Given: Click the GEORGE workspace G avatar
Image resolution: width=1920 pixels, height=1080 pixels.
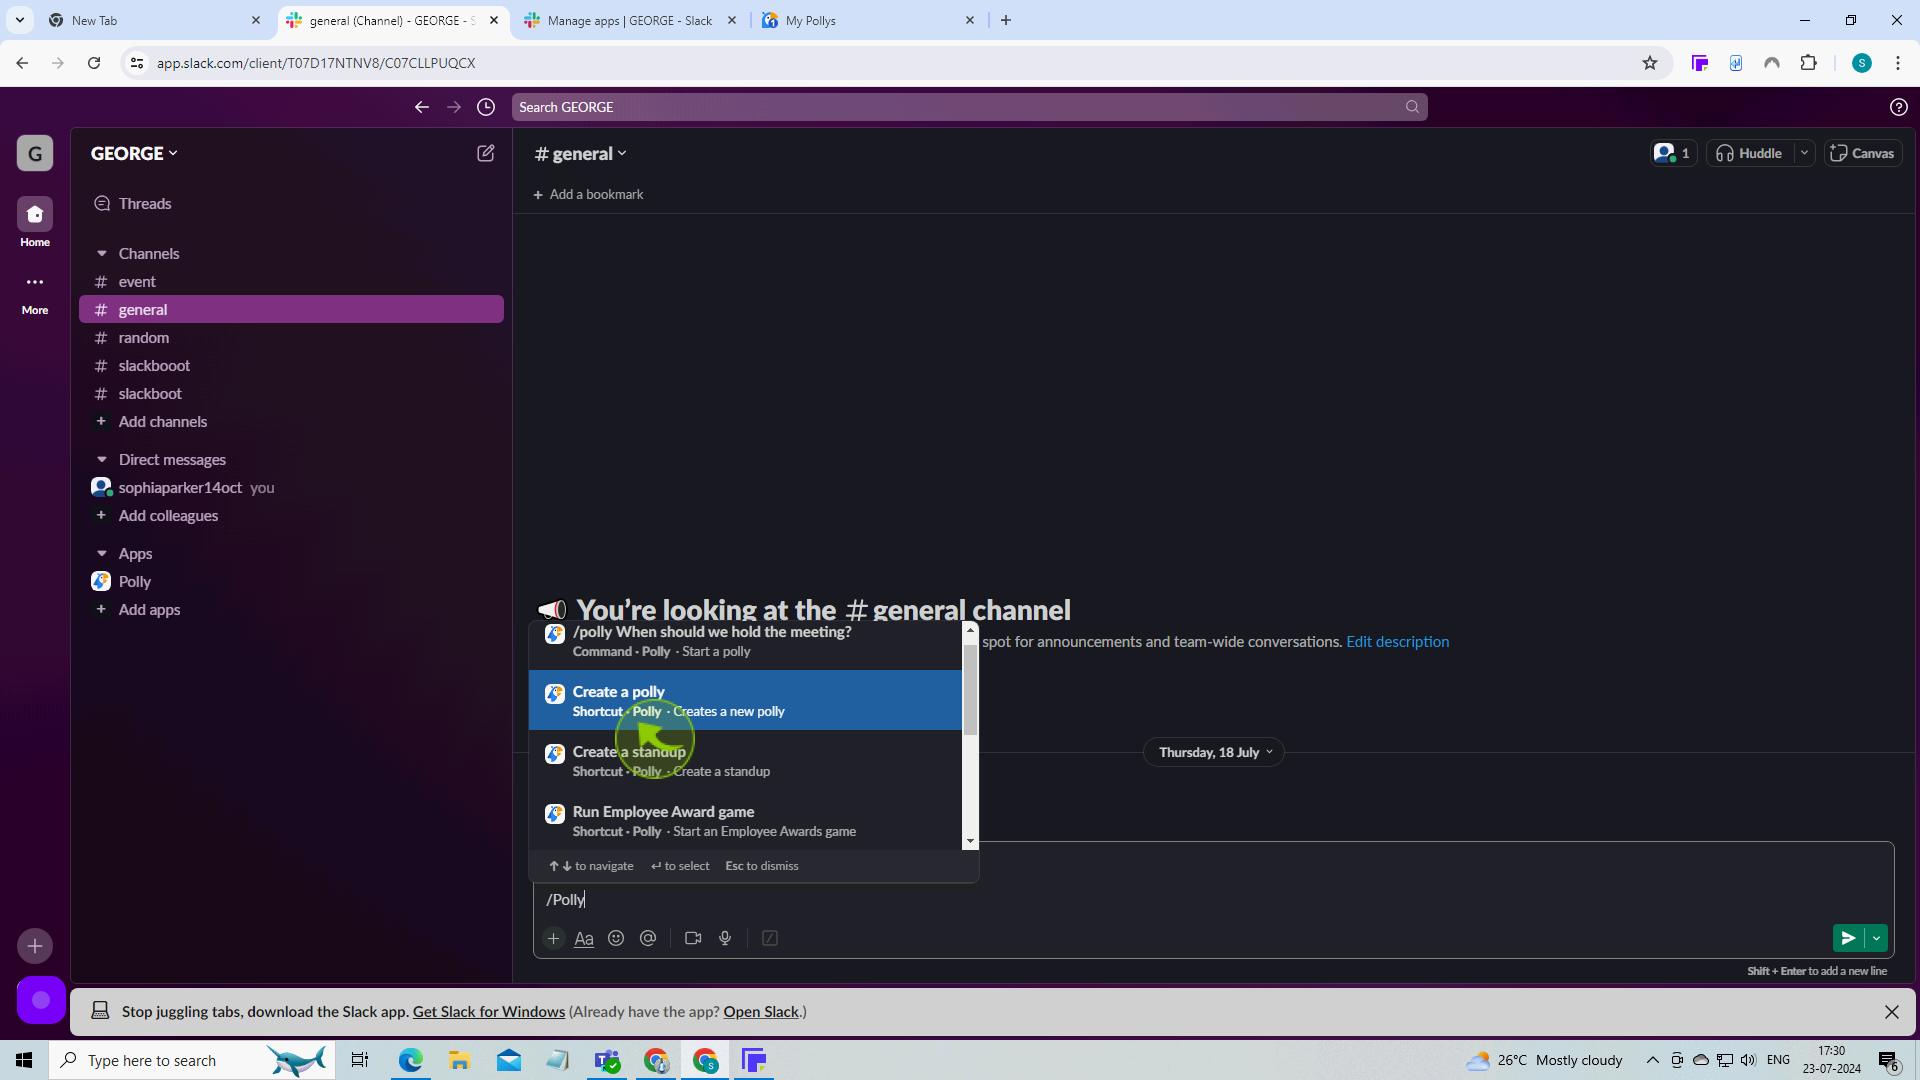Looking at the screenshot, I should [x=35, y=153].
